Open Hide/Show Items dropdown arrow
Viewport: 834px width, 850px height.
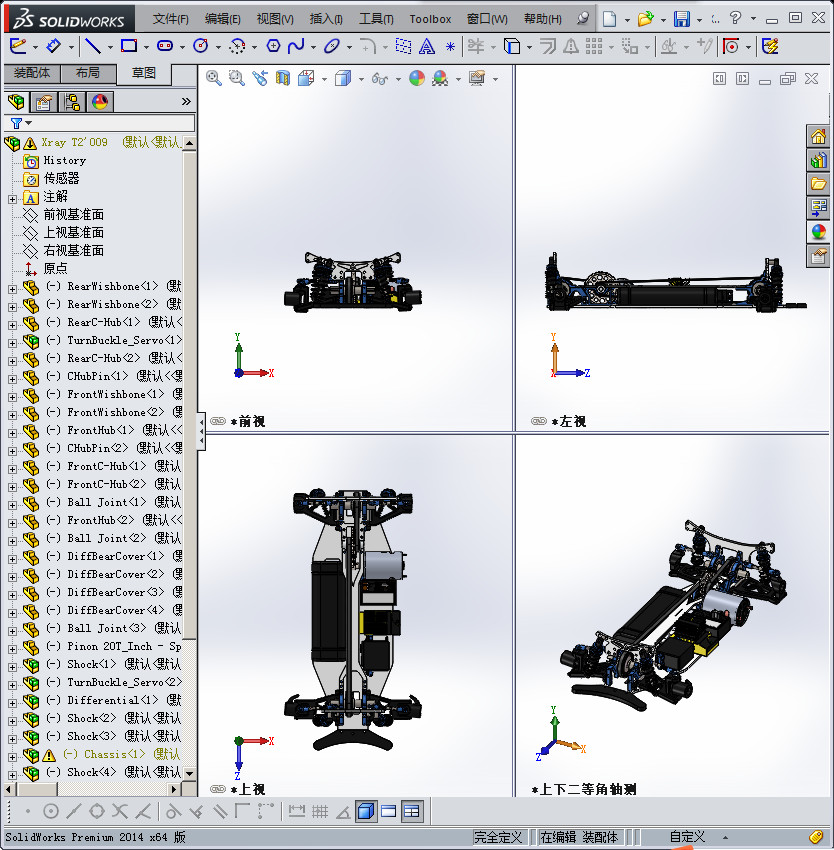click(x=398, y=80)
